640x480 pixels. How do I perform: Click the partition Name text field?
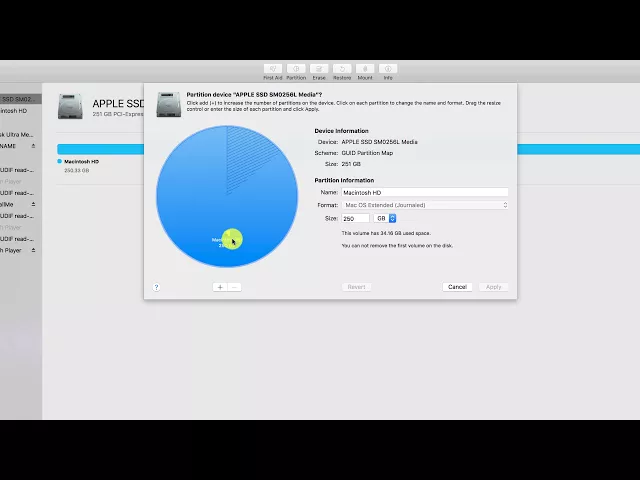[425, 192]
